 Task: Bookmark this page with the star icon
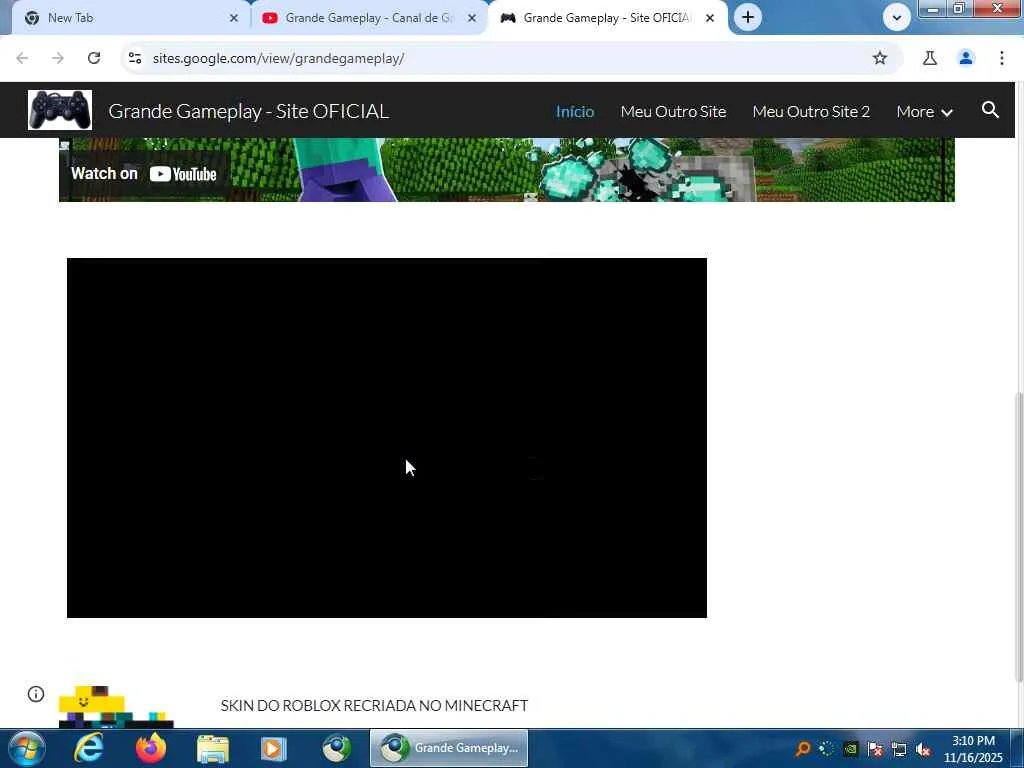(x=880, y=58)
